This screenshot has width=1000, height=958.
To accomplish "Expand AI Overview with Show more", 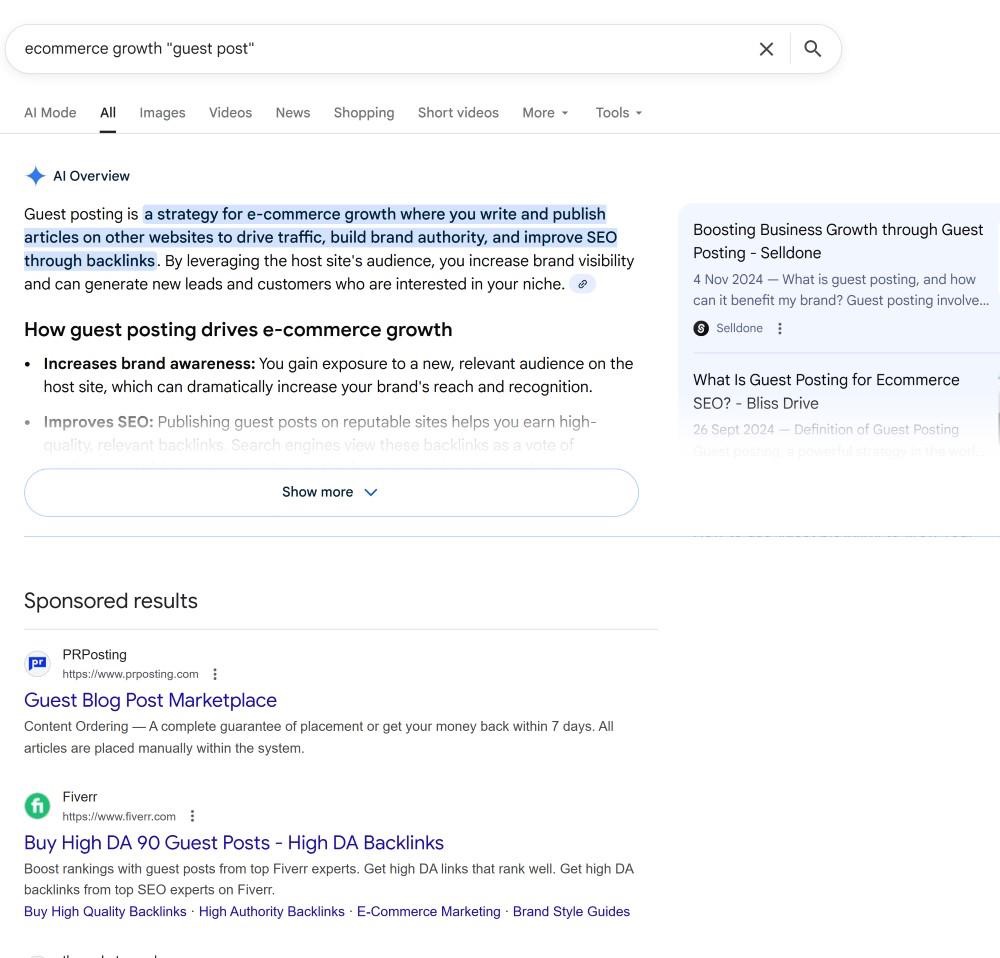I will [x=331, y=492].
